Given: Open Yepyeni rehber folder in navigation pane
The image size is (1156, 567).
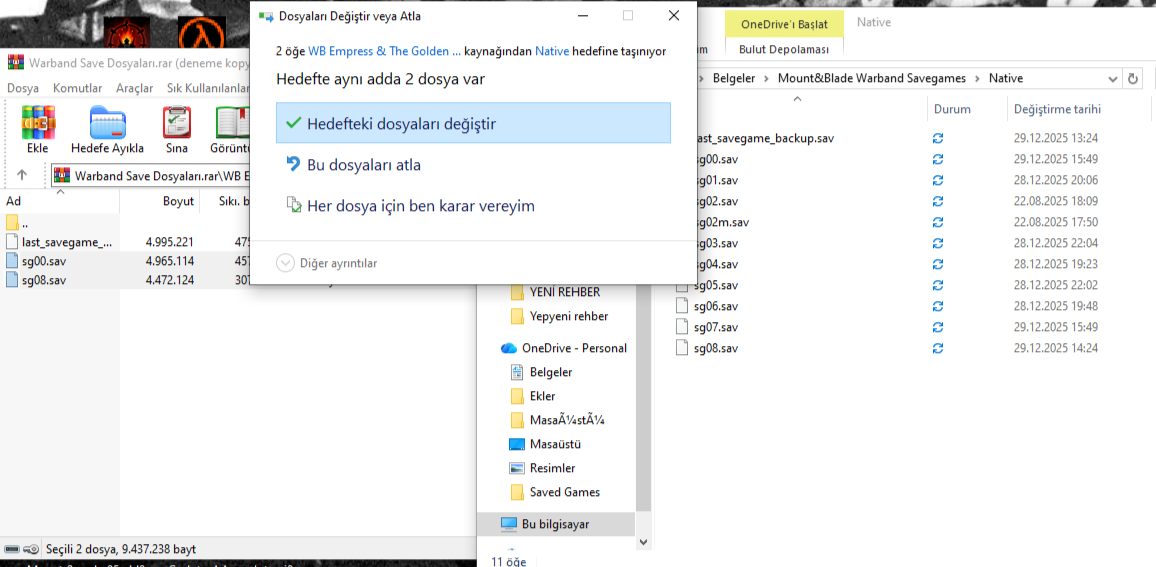Looking at the screenshot, I should tap(560, 316).
